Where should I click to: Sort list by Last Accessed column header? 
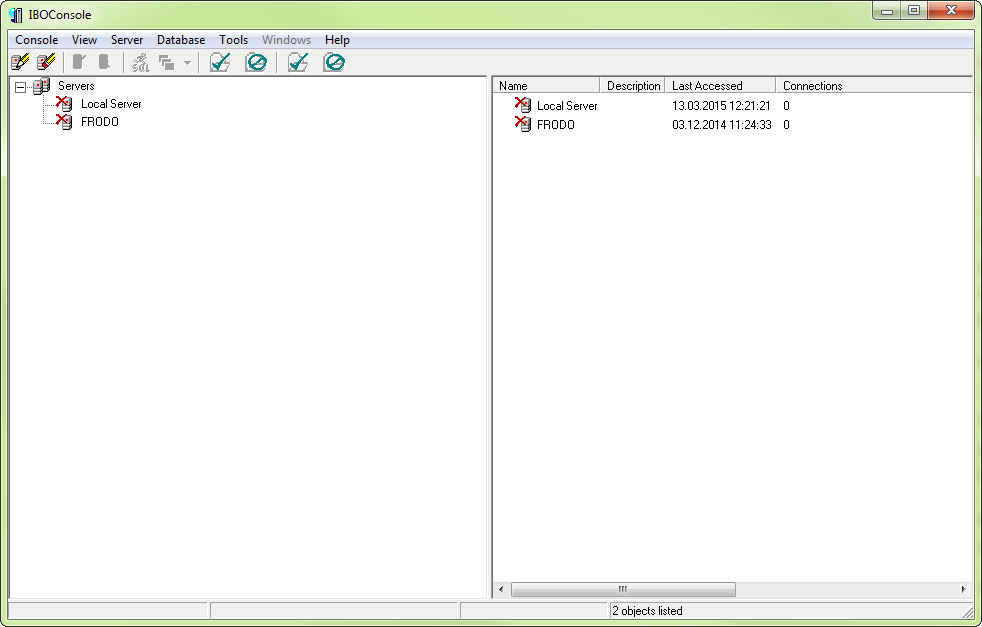[x=720, y=86]
